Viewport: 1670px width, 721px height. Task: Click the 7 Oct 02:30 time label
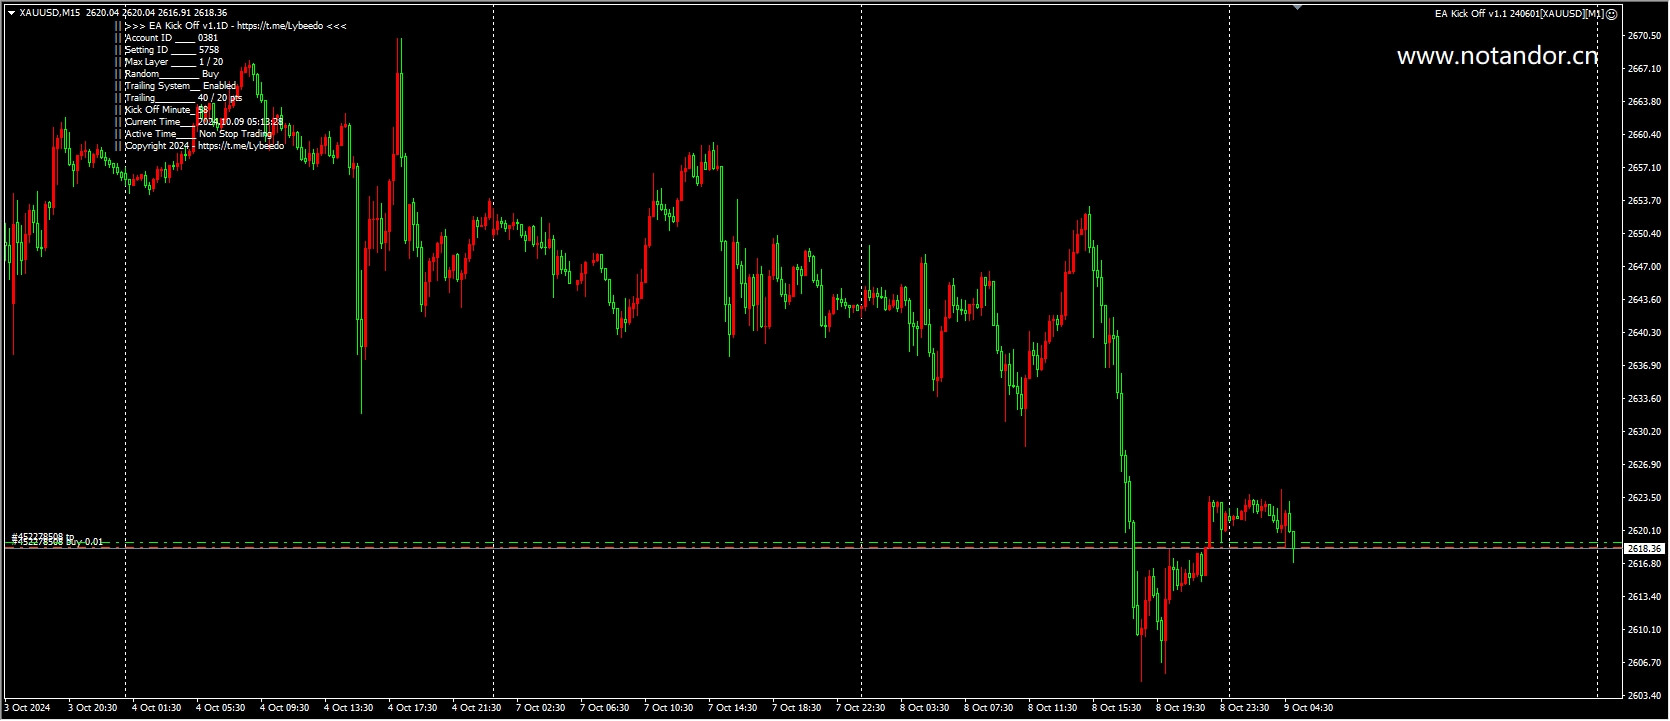point(541,708)
